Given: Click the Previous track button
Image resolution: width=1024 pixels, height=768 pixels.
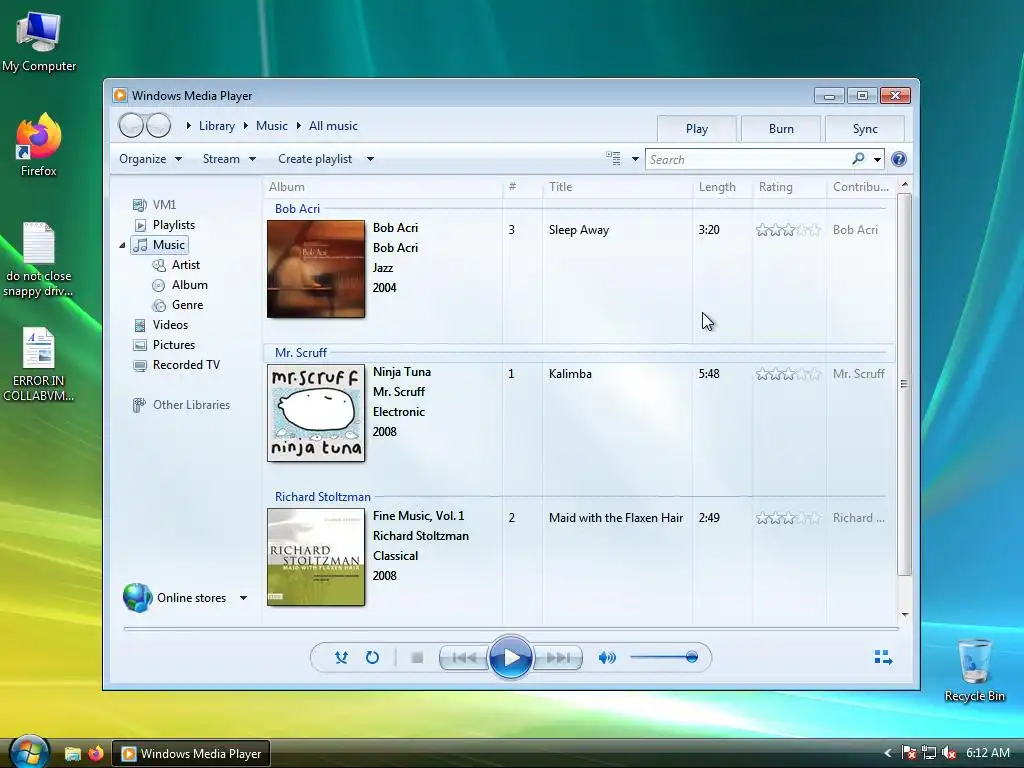Looking at the screenshot, I should 464,658.
